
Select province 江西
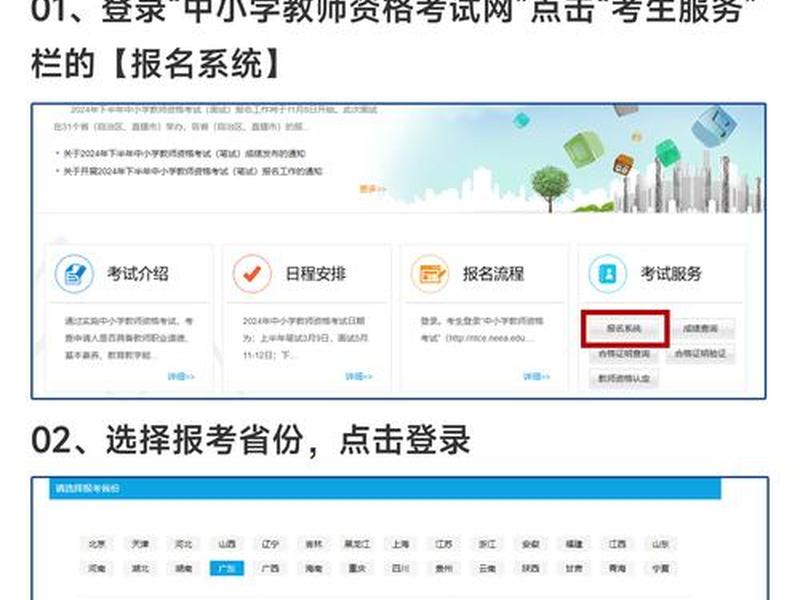pos(617,544)
